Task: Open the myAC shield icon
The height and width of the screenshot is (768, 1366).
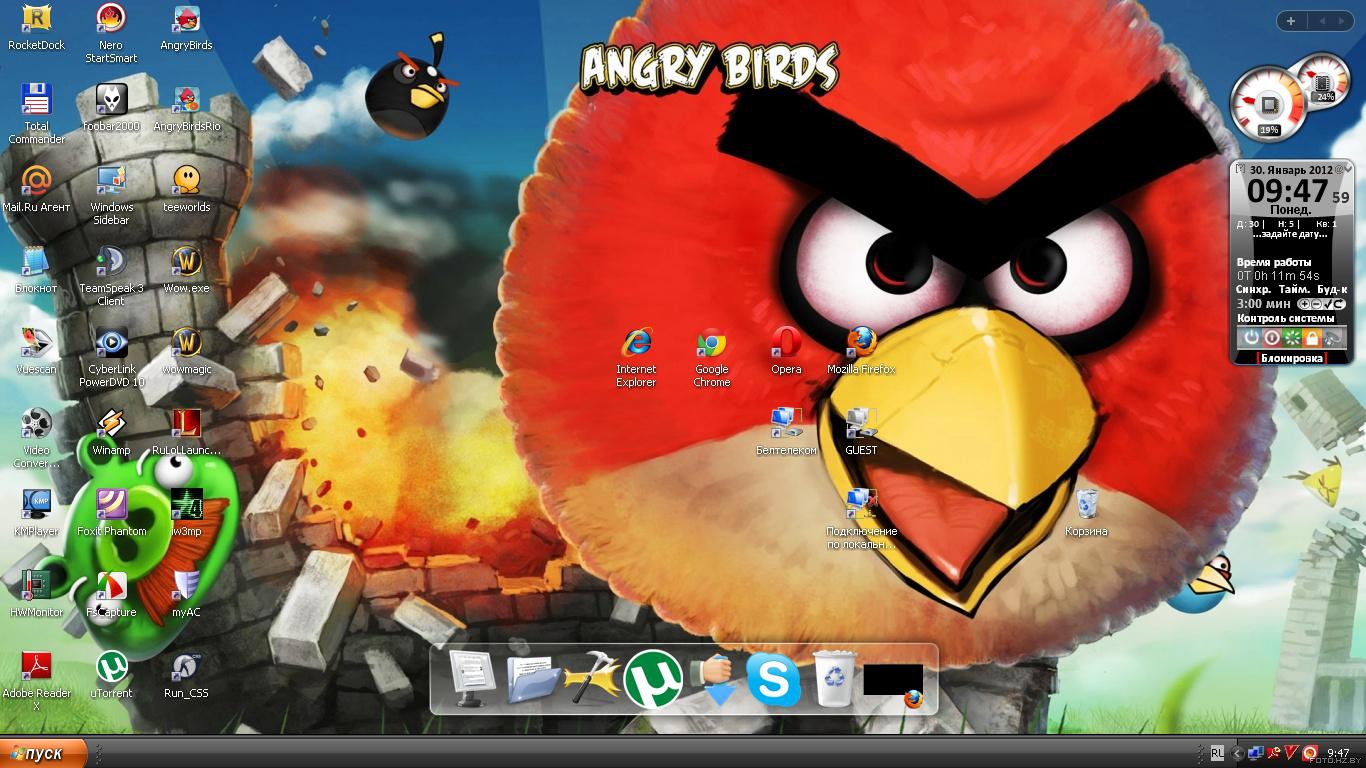Action: 186,593
